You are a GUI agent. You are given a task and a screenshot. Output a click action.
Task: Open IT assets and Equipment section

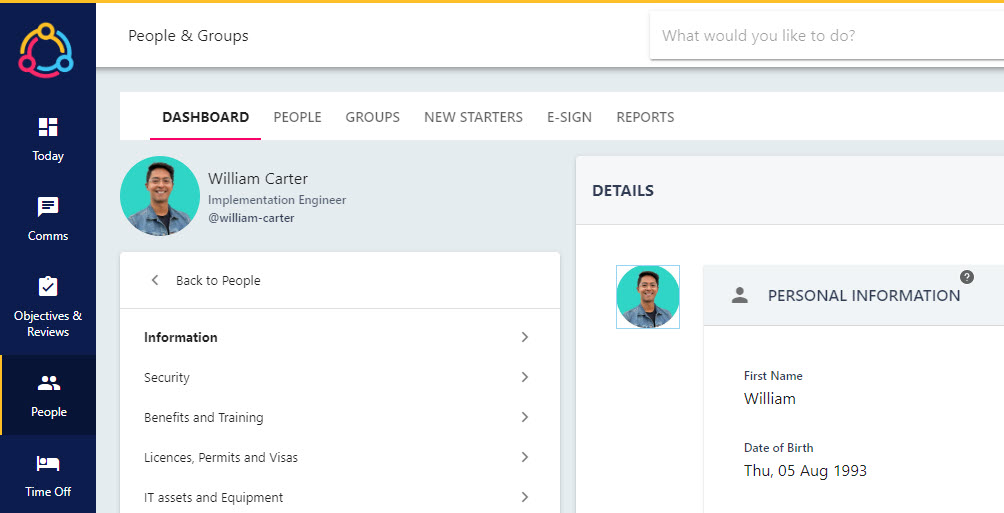(339, 497)
